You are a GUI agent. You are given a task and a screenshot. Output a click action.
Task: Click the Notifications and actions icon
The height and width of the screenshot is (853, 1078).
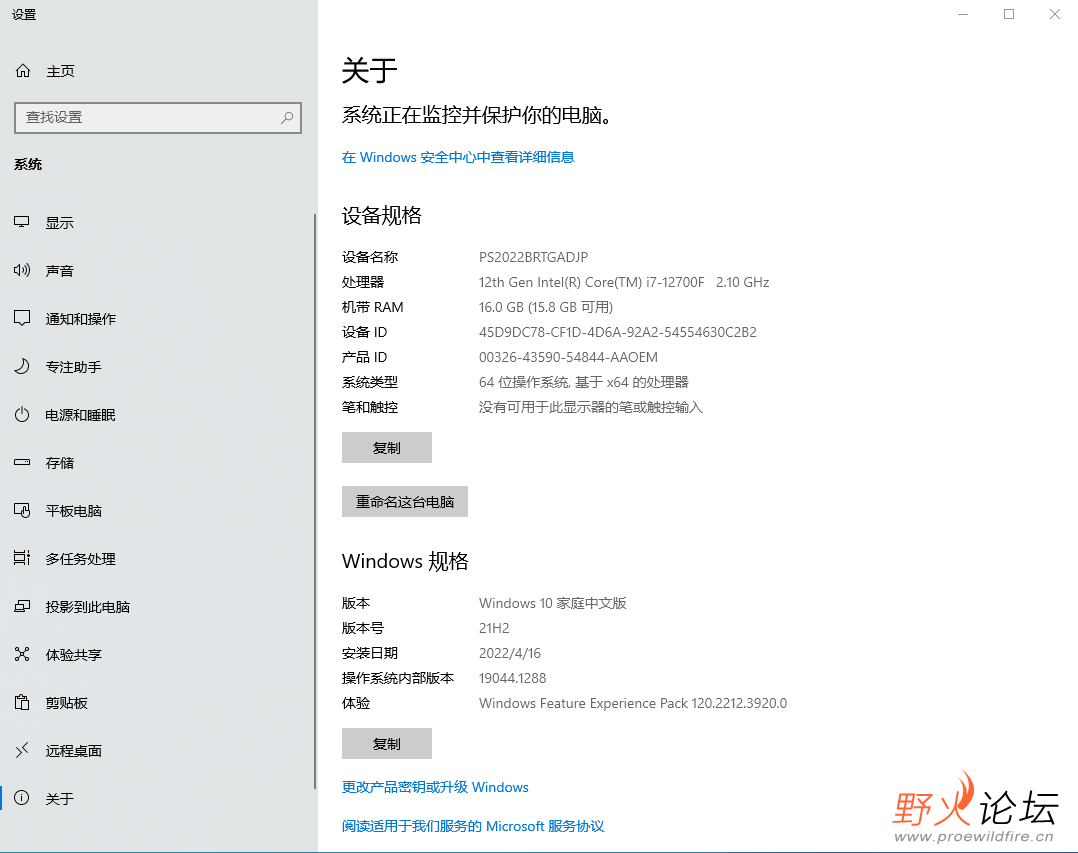pyautogui.click(x=22, y=318)
